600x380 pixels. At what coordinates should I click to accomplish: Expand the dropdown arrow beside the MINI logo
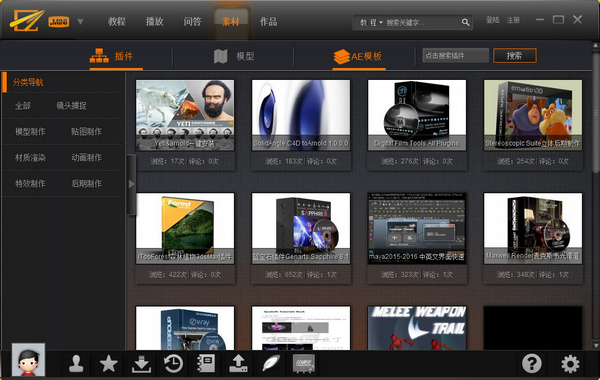(x=80, y=21)
